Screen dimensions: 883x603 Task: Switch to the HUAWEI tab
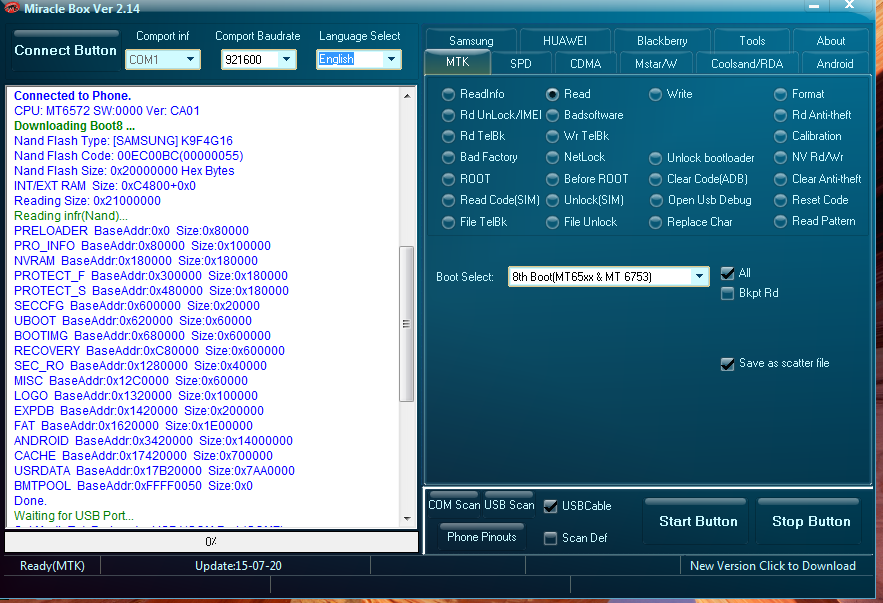point(565,41)
